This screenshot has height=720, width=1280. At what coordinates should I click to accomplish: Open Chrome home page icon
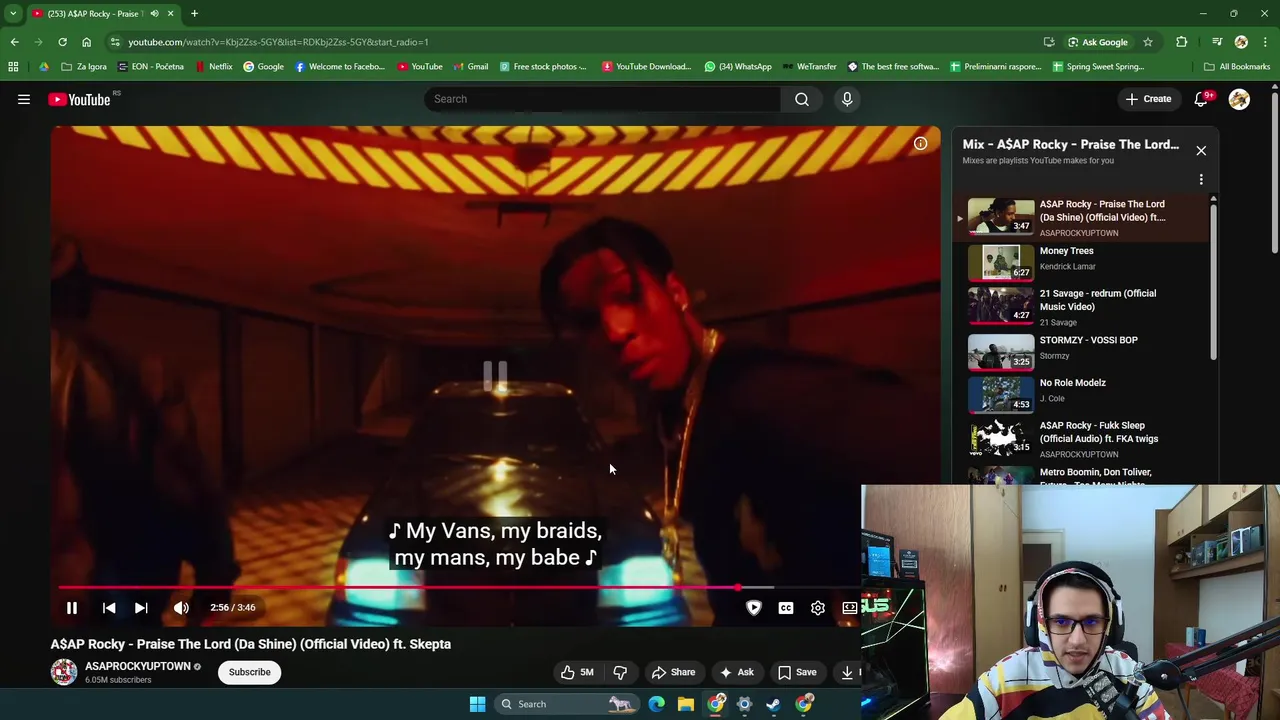[86, 42]
